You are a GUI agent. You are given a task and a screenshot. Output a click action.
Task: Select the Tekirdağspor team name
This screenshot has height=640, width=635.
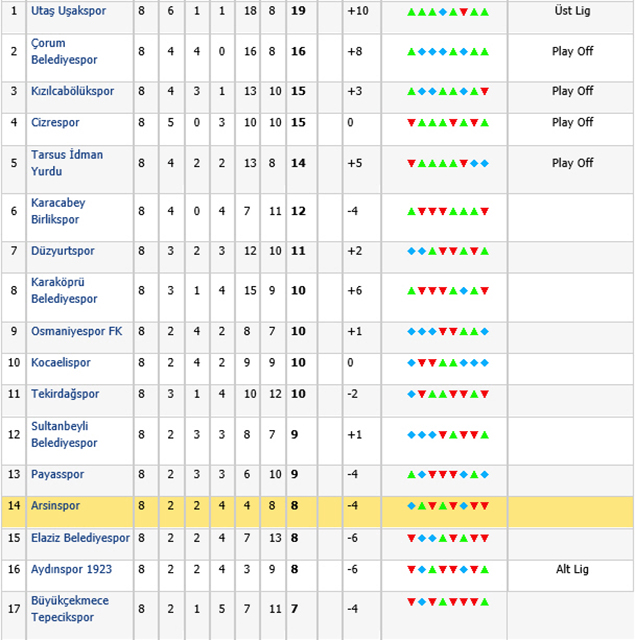pyautogui.click(x=65, y=394)
